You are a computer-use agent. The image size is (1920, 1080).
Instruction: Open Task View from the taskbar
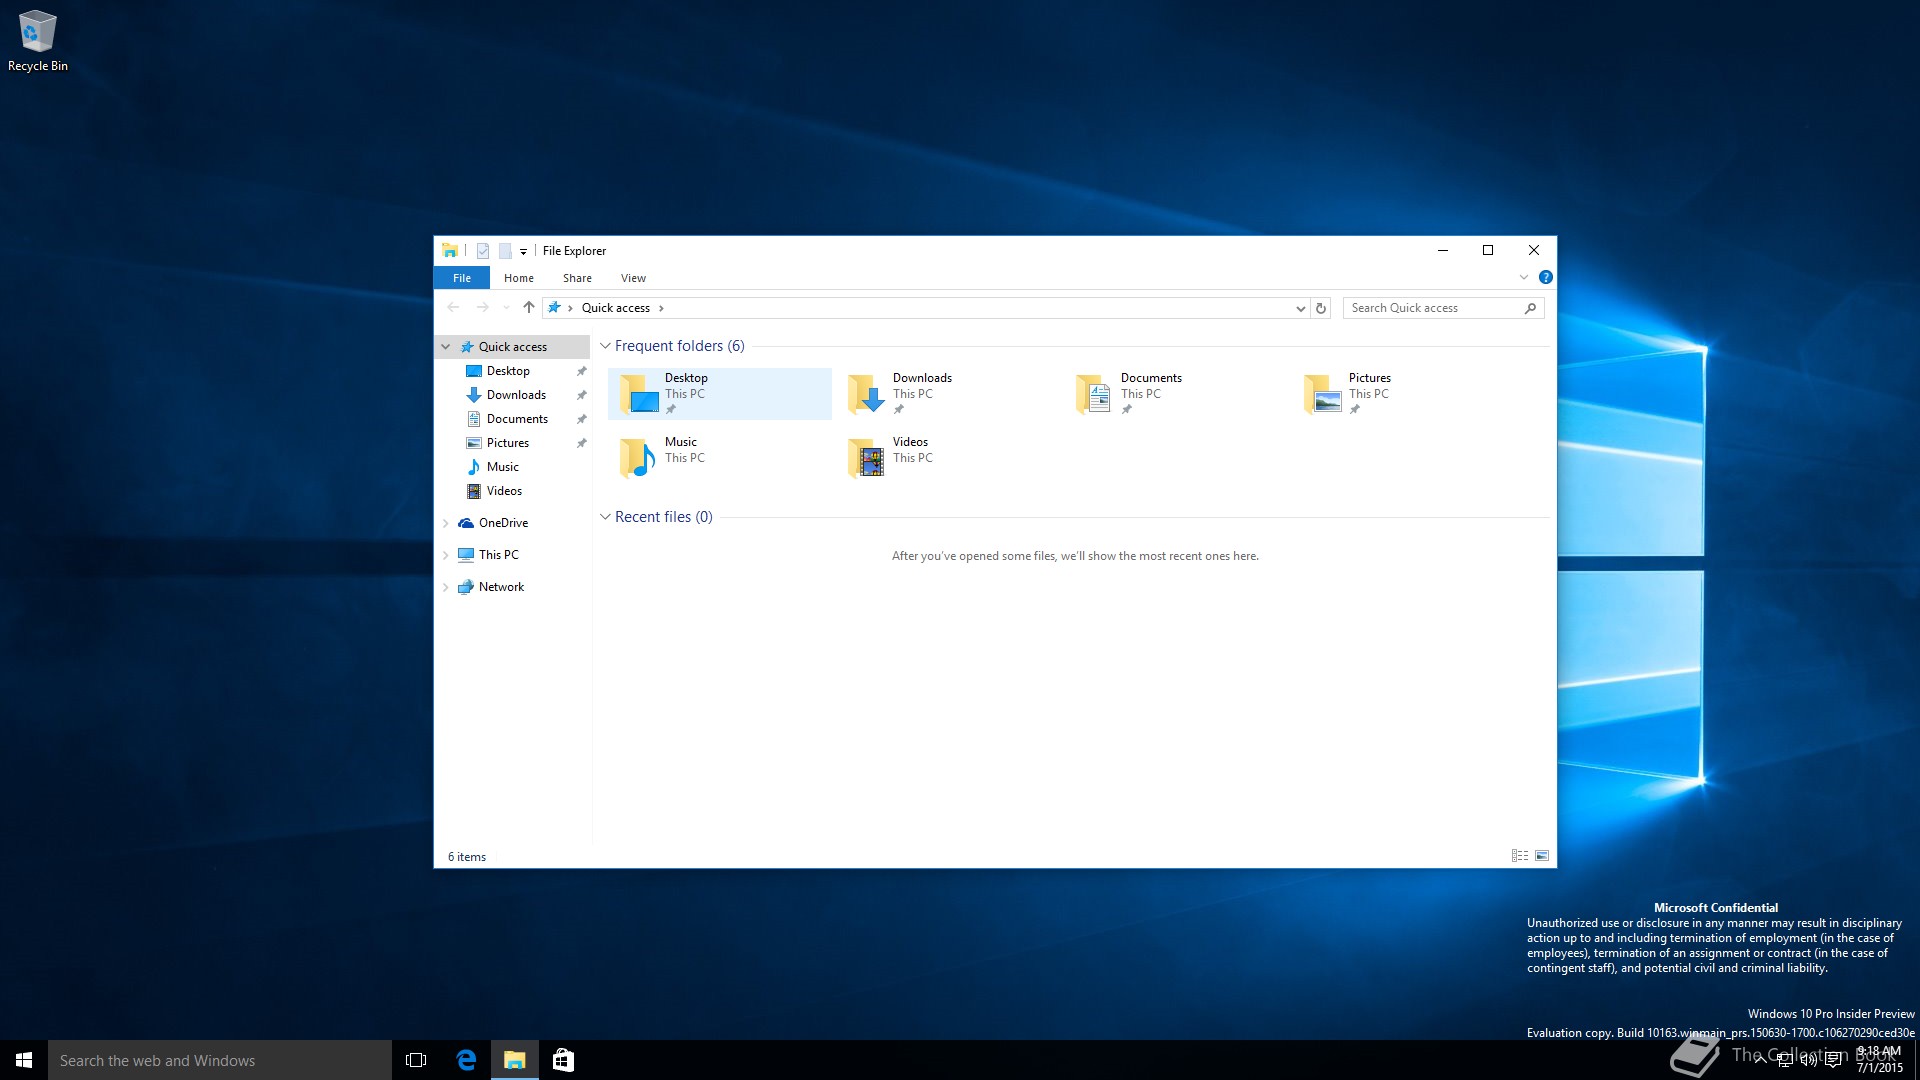[x=416, y=1060]
